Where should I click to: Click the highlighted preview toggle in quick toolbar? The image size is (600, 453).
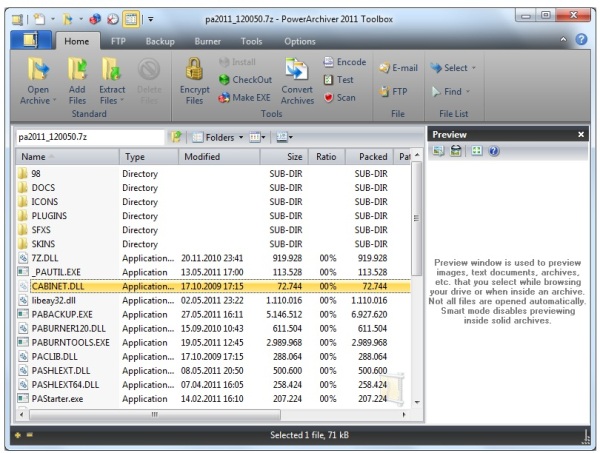(131, 19)
